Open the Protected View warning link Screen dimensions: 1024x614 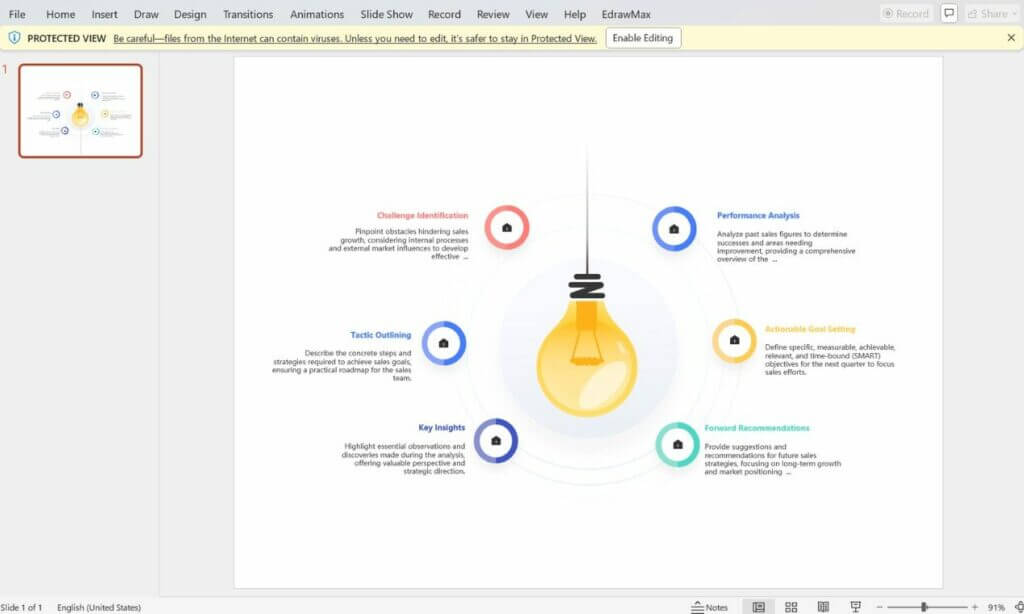pyautogui.click(x=355, y=39)
